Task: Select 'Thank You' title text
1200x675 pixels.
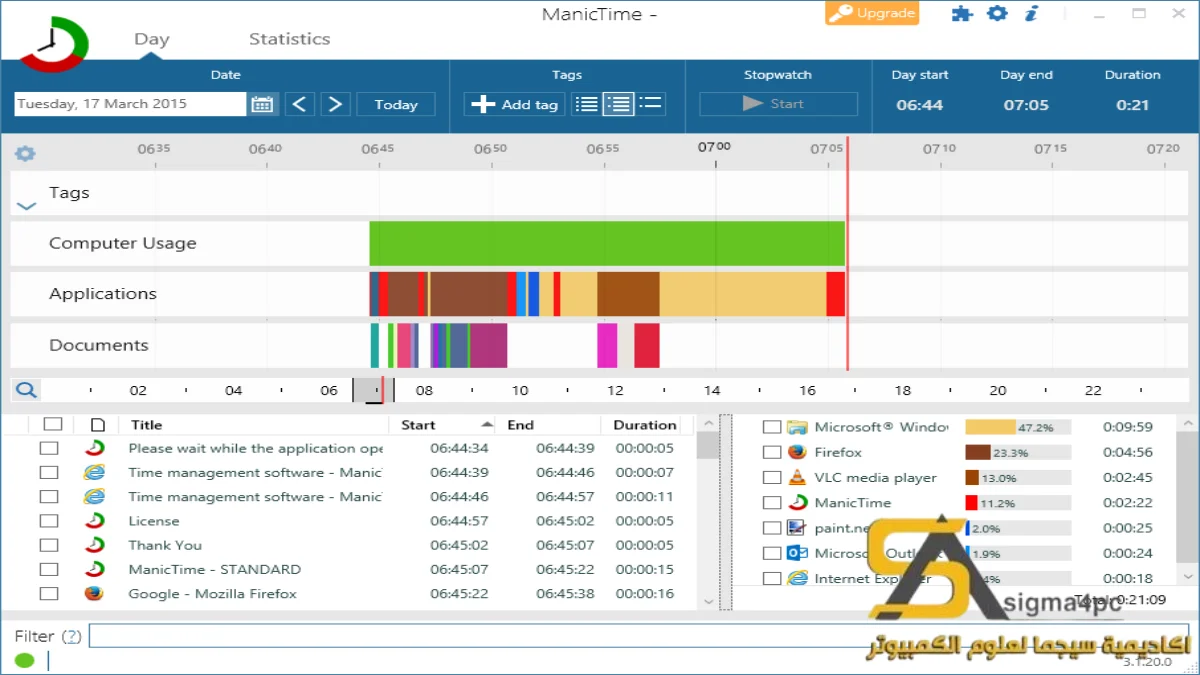Action: (165, 545)
